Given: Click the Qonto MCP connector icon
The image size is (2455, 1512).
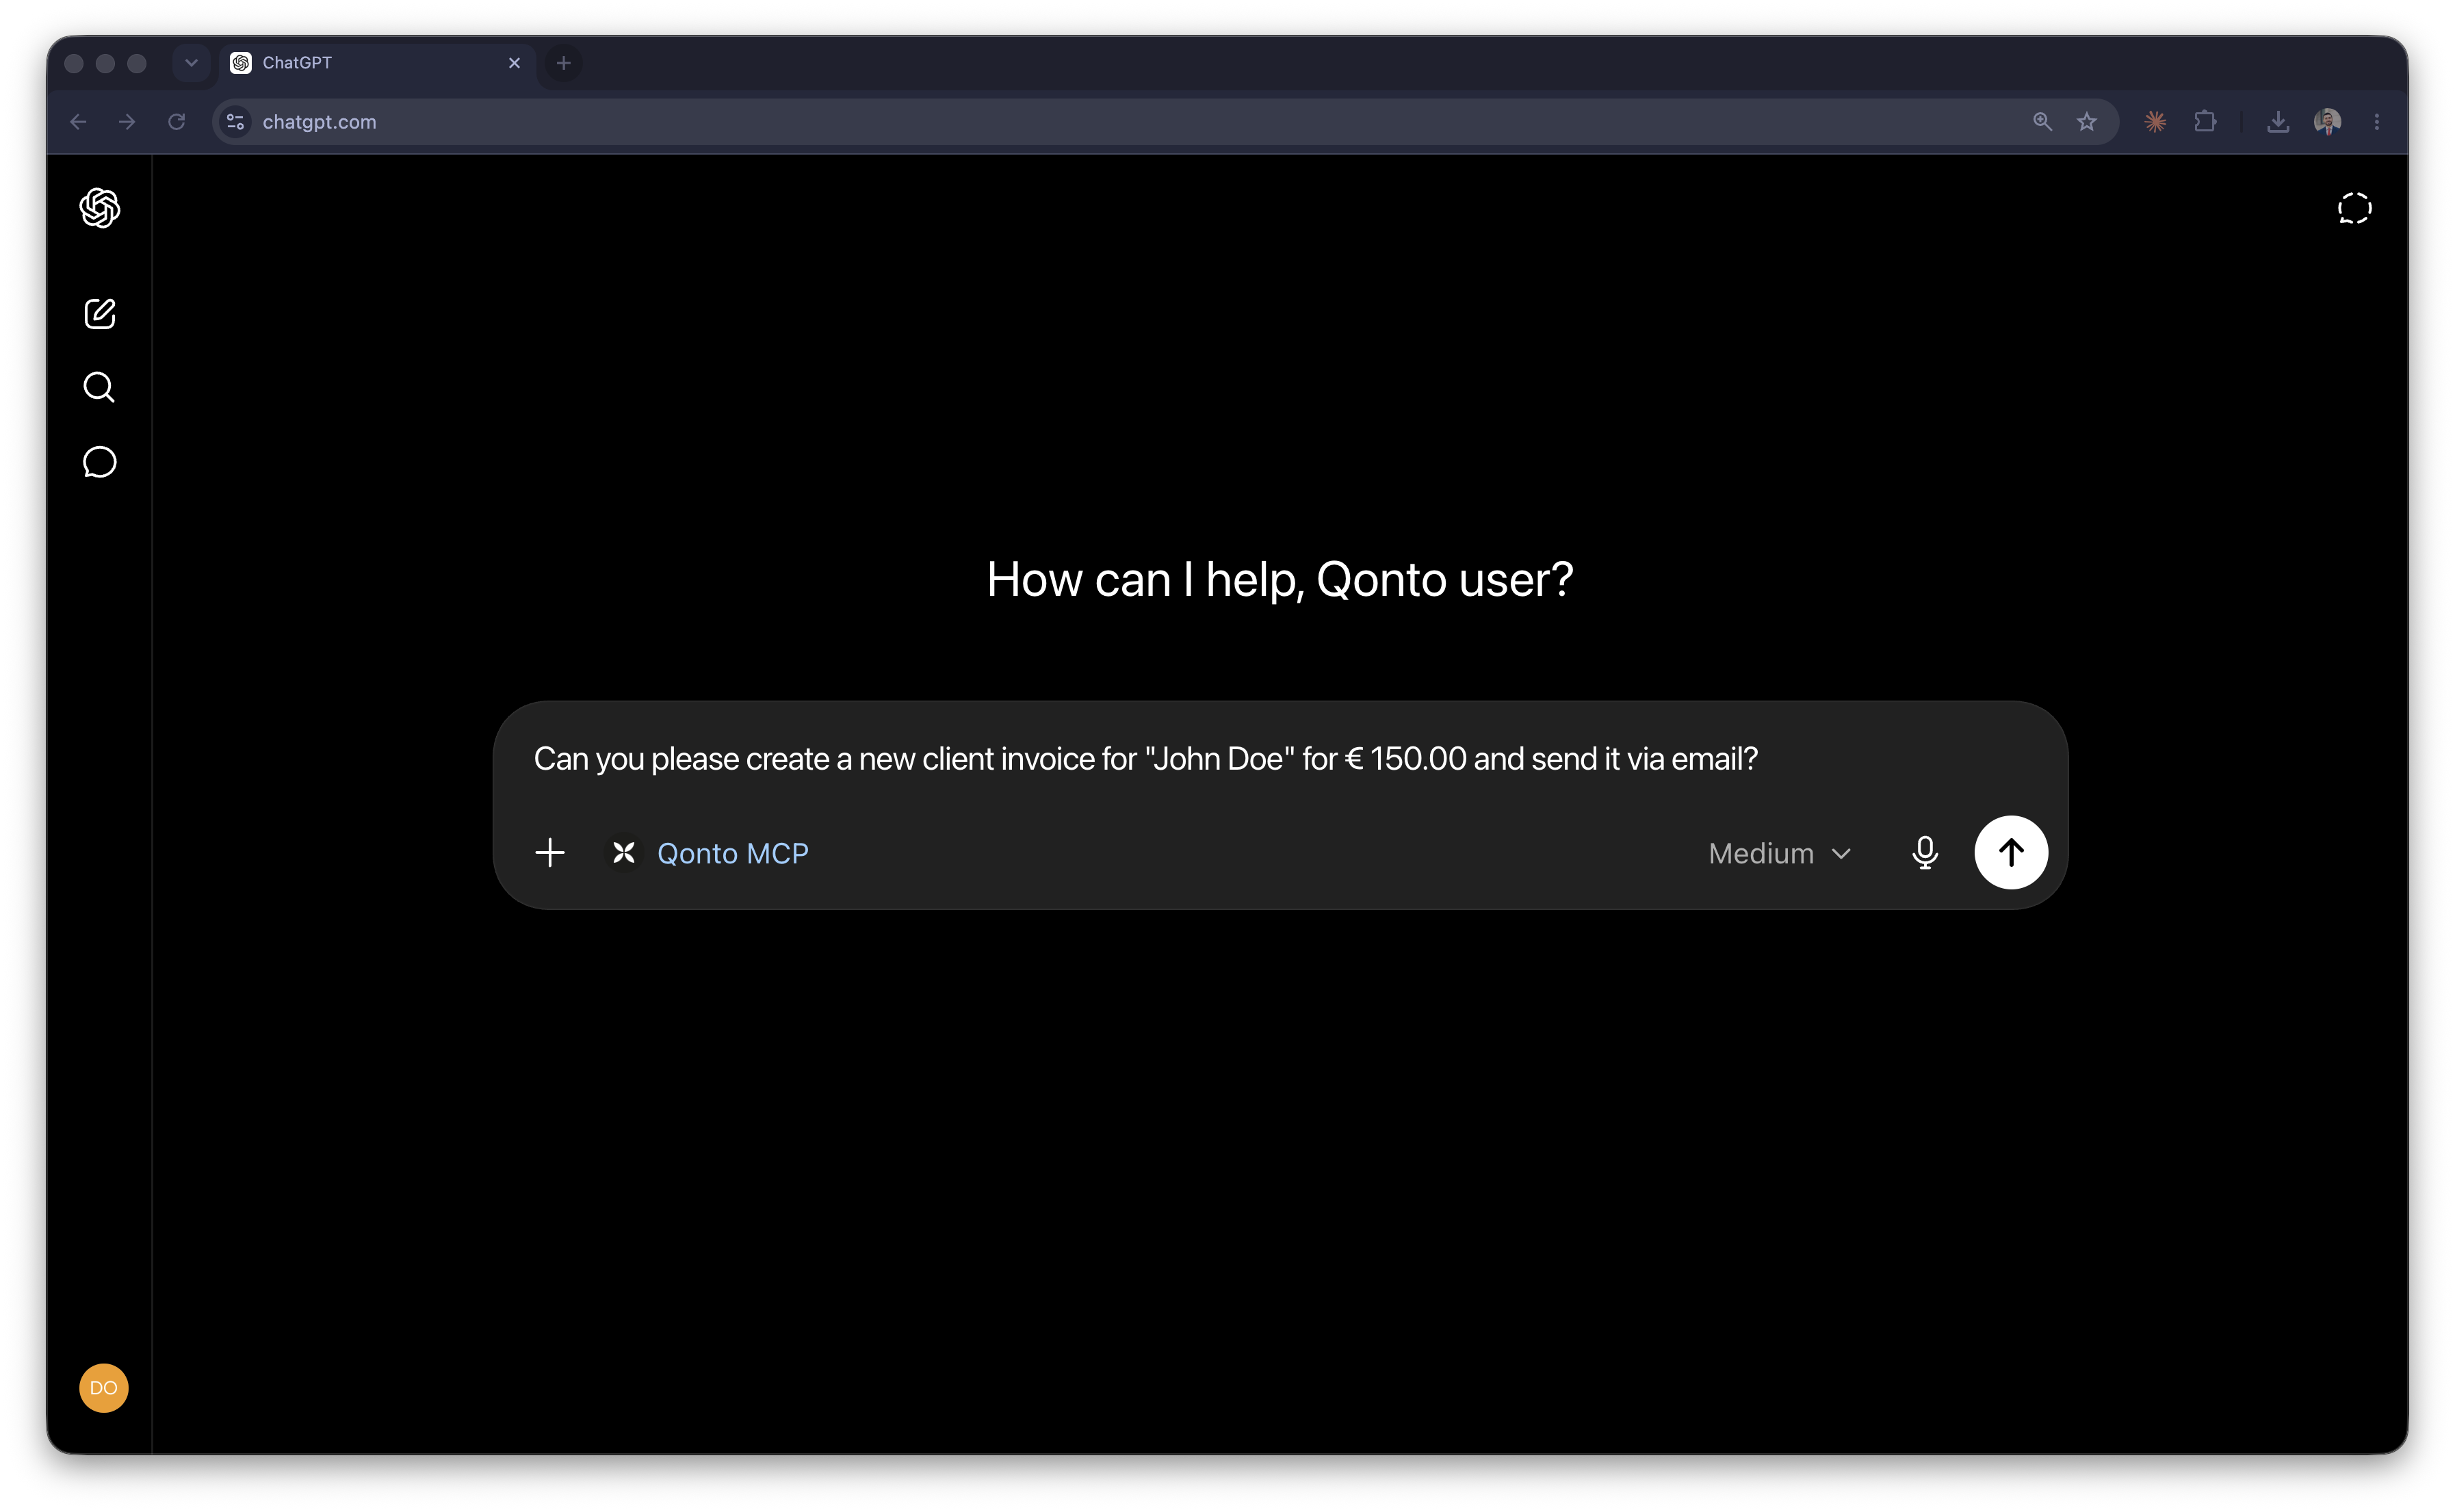Looking at the screenshot, I should click(624, 853).
